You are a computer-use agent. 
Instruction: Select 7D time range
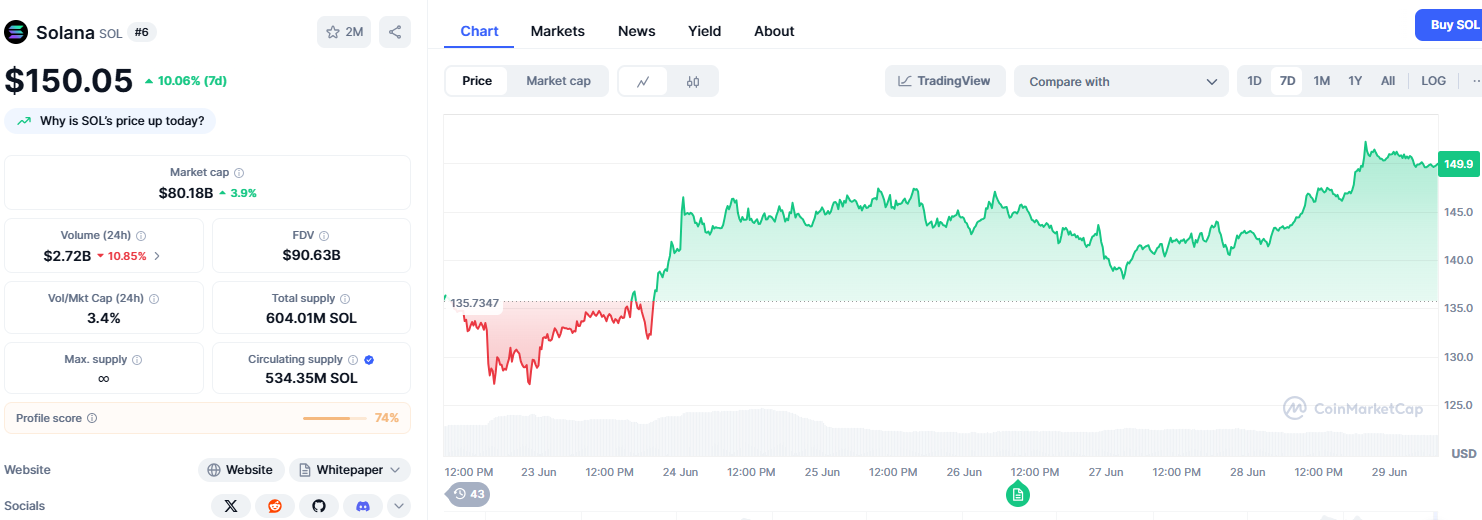coord(1287,81)
